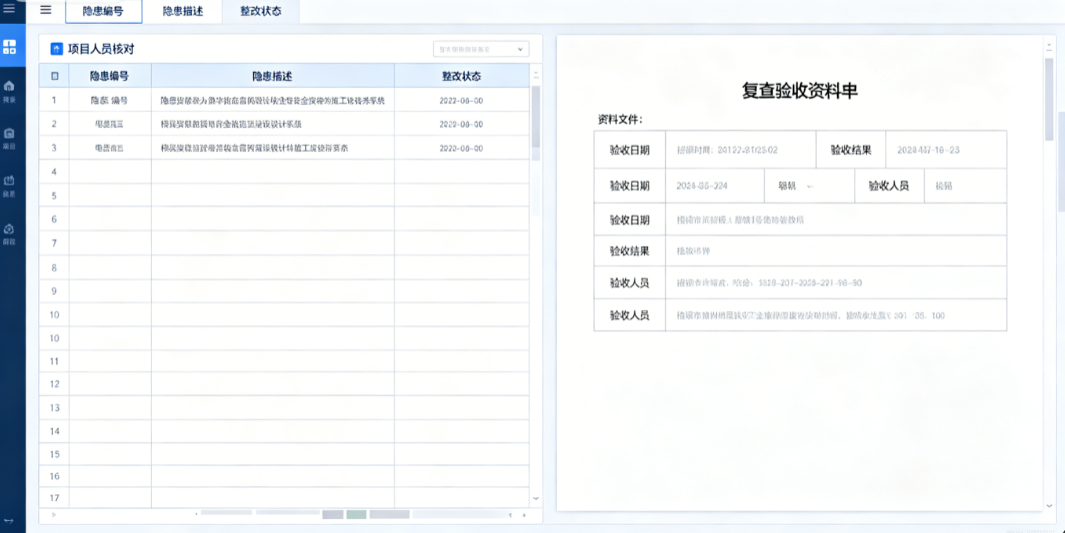The image size is (1065, 533).
Task: Open the 隐患描述 text in row 1
Action: click(272, 100)
